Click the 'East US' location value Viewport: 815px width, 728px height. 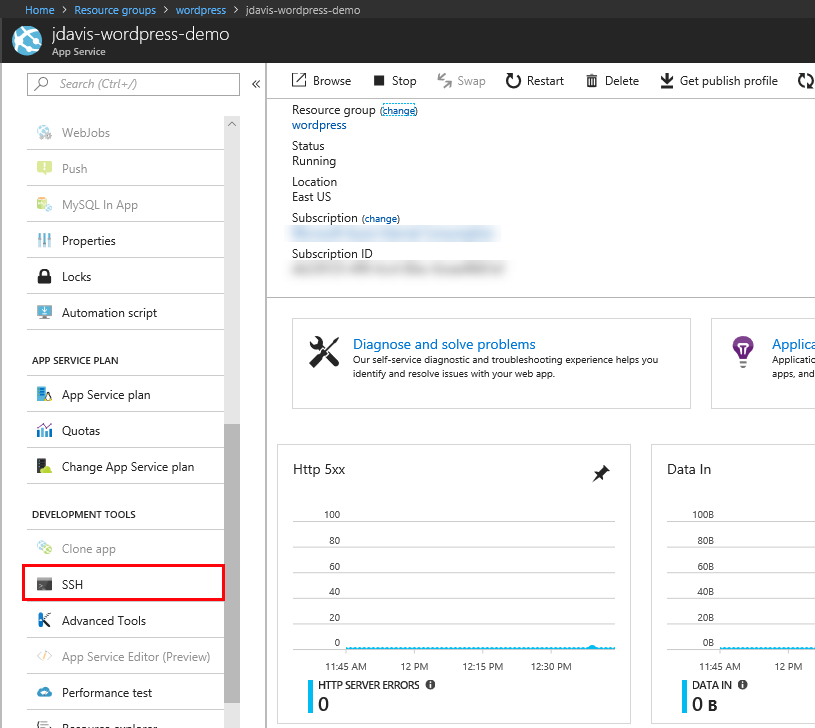[x=311, y=197]
